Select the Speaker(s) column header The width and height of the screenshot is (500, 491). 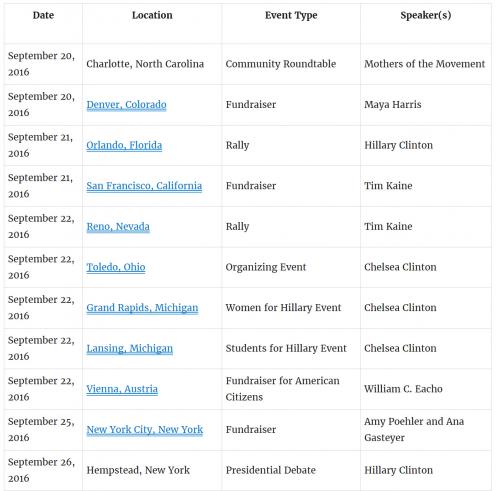(426, 15)
